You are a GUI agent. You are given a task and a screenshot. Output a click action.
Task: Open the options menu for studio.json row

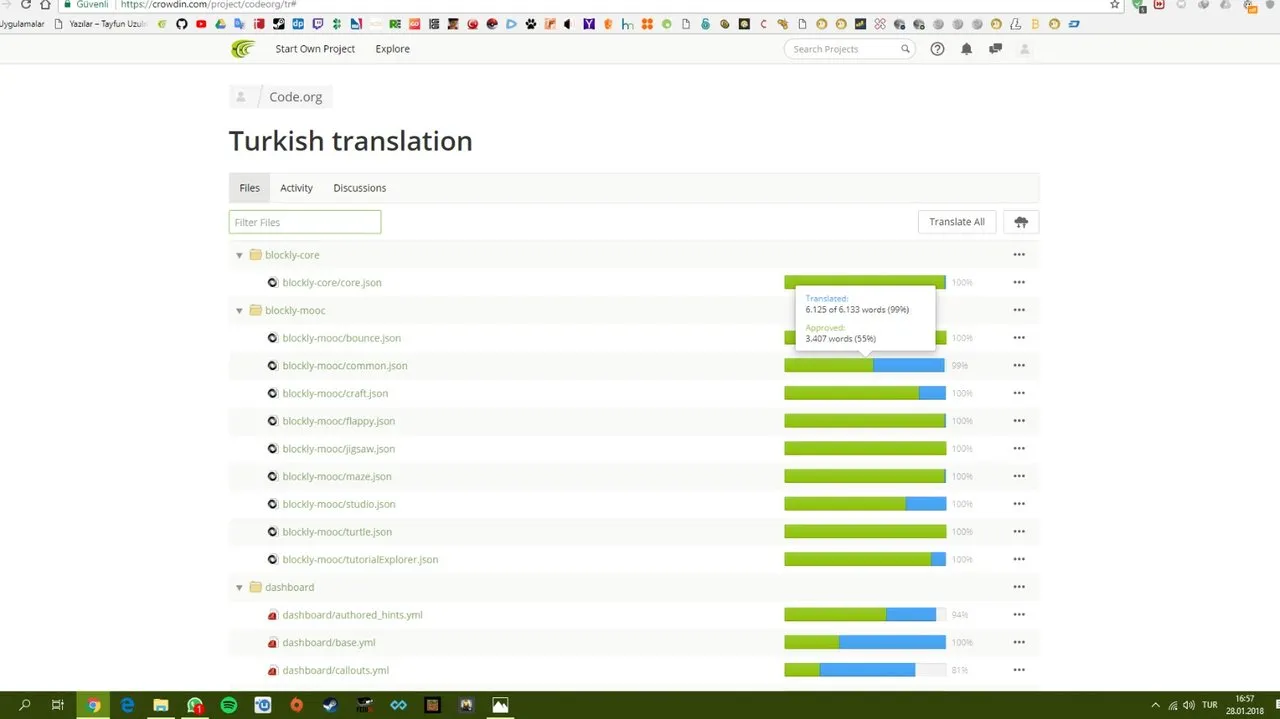pyautogui.click(x=1019, y=505)
